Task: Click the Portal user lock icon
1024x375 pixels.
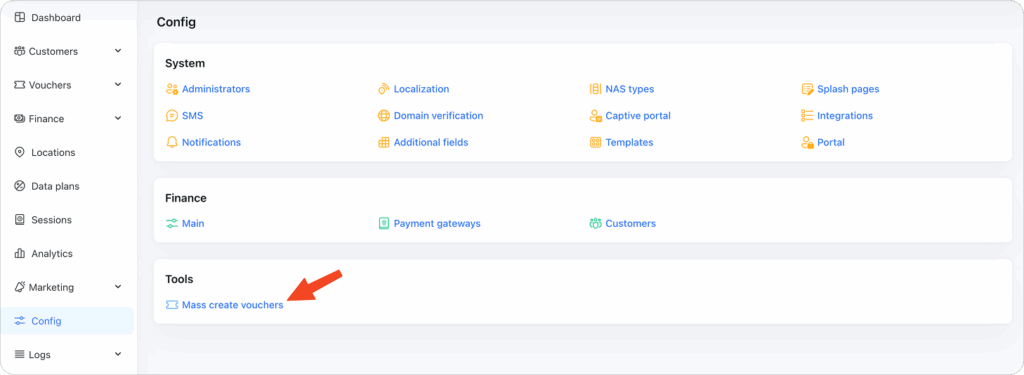Action: (807, 142)
